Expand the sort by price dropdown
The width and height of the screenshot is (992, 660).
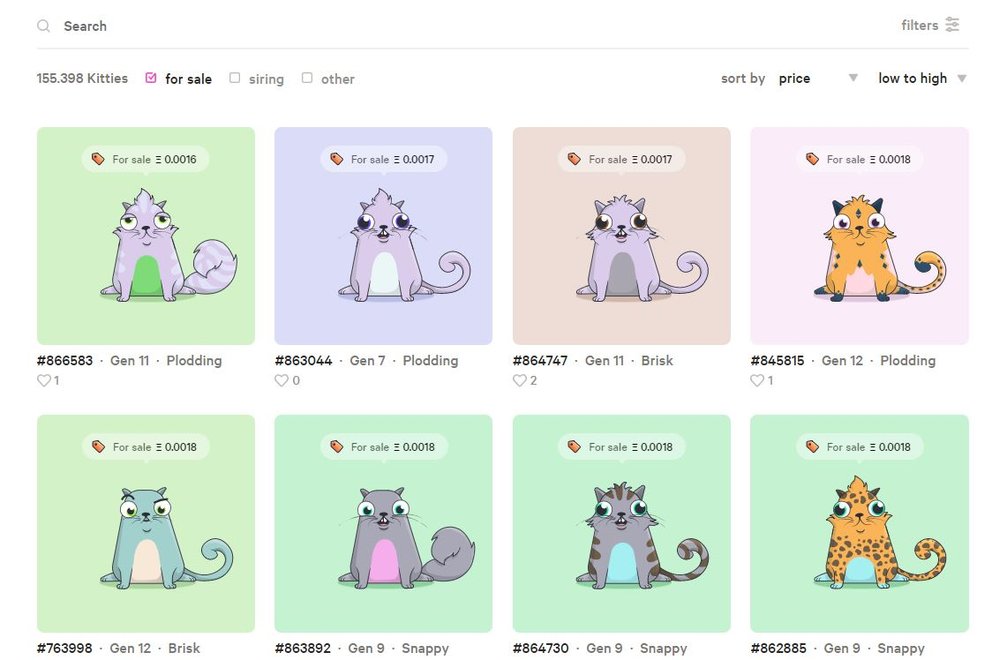click(x=817, y=78)
